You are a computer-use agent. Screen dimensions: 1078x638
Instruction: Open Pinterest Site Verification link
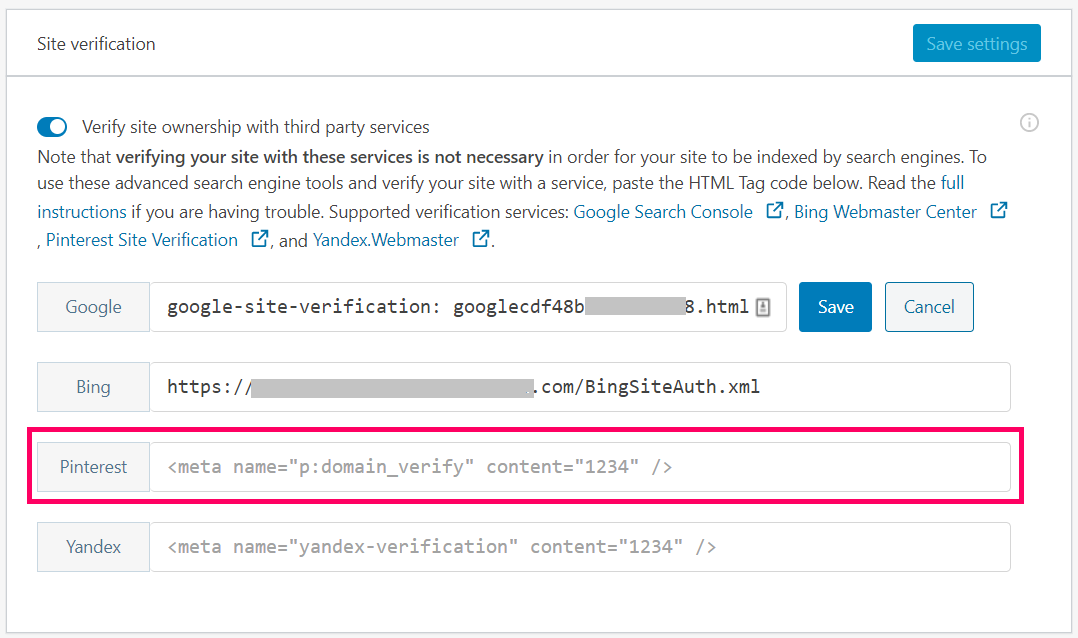pyautogui.click(x=142, y=240)
